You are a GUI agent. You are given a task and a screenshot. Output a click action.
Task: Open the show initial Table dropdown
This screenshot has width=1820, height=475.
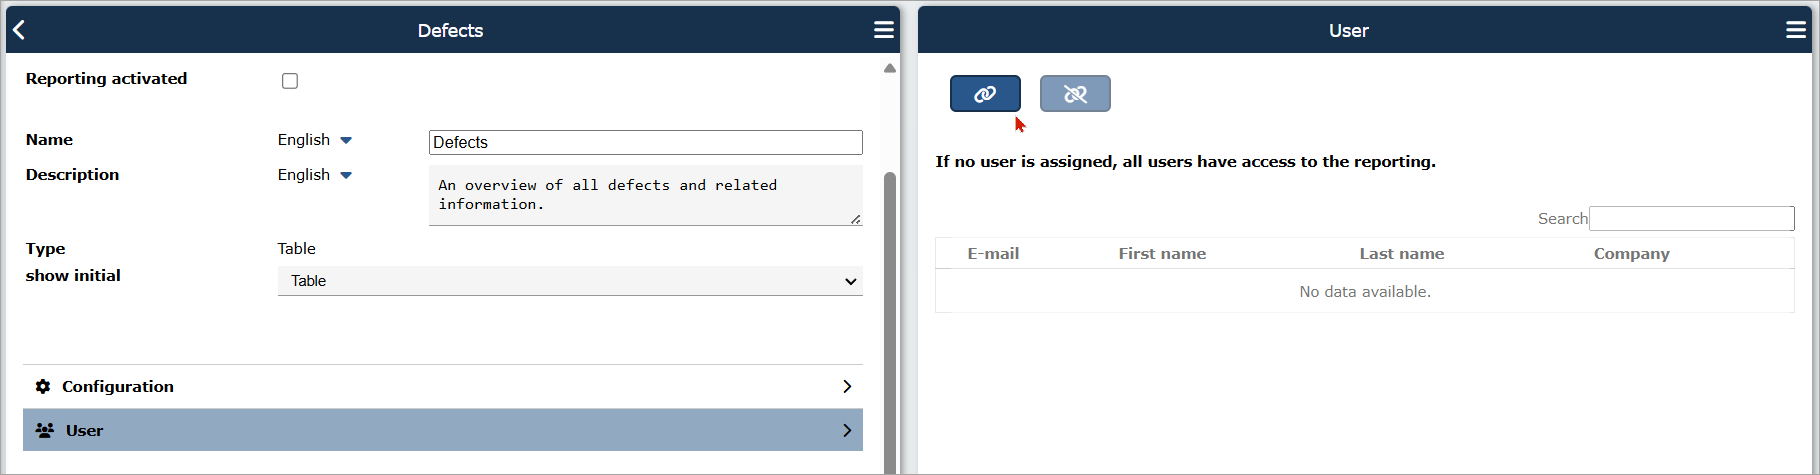click(x=570, y=281)
